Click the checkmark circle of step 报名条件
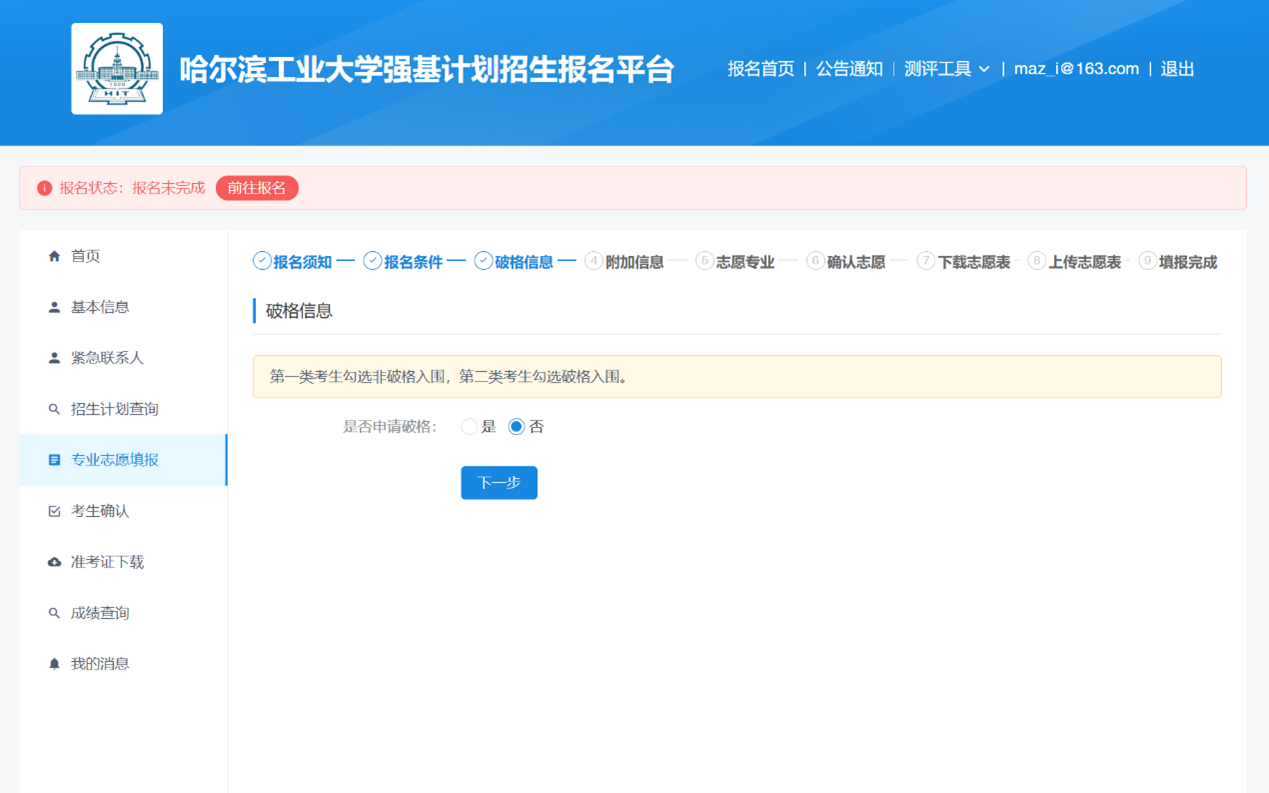The width and height of the screenshot is (1269, 793). tap(373, 261)
